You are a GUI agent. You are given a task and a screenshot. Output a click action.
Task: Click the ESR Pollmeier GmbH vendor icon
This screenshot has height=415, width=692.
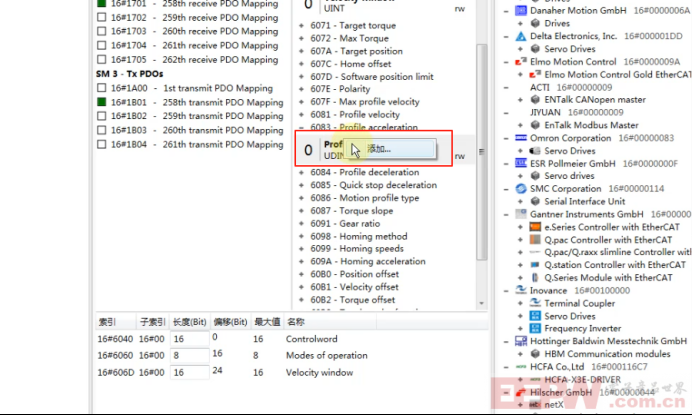pos(521,164)
